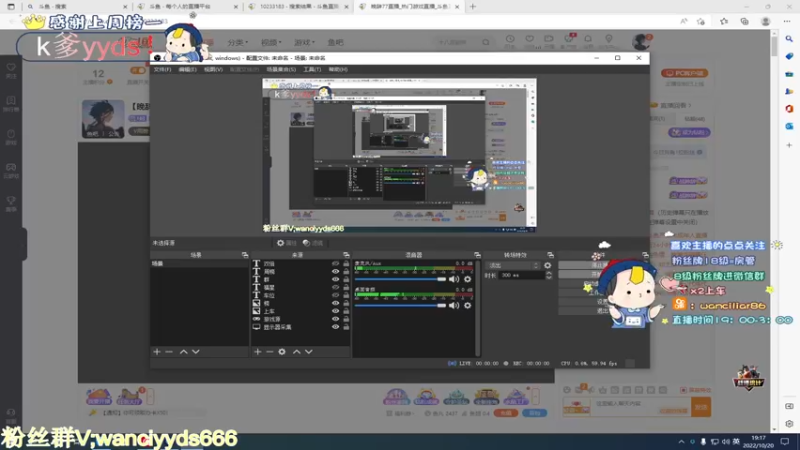The width and height of the screenshot is (800, 450).
Task: Add a new scene in OBS
Action: pyautogui.click(x=157, y=352)
